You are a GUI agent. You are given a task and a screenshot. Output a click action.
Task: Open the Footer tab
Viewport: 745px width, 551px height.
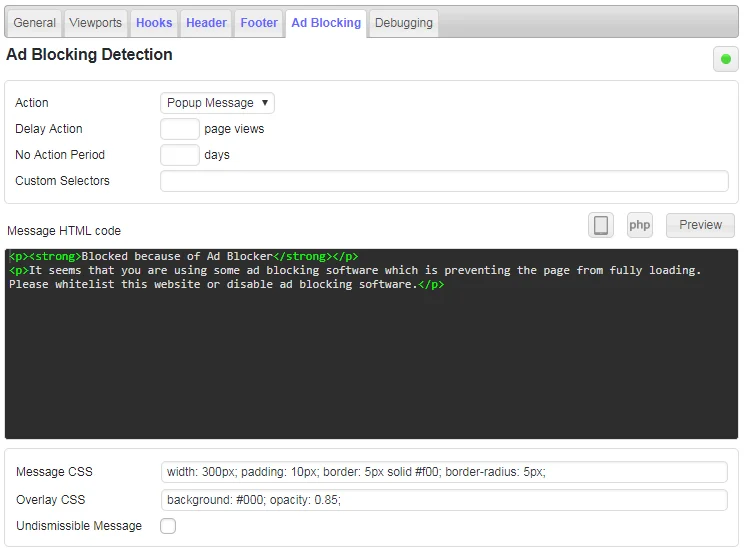pyautogui.click(x=259, y=23)
